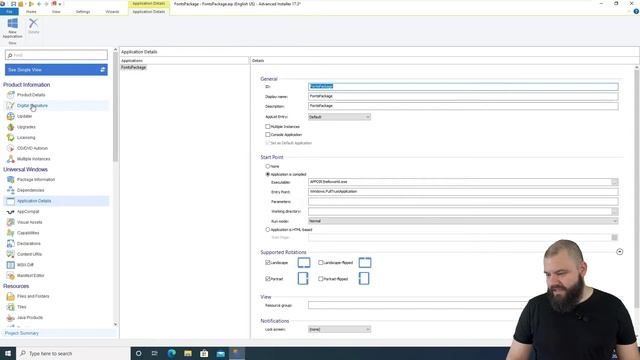Open the Java Products page
The height and width of the screenshot is (360, 640).
(x=29, y=317)
